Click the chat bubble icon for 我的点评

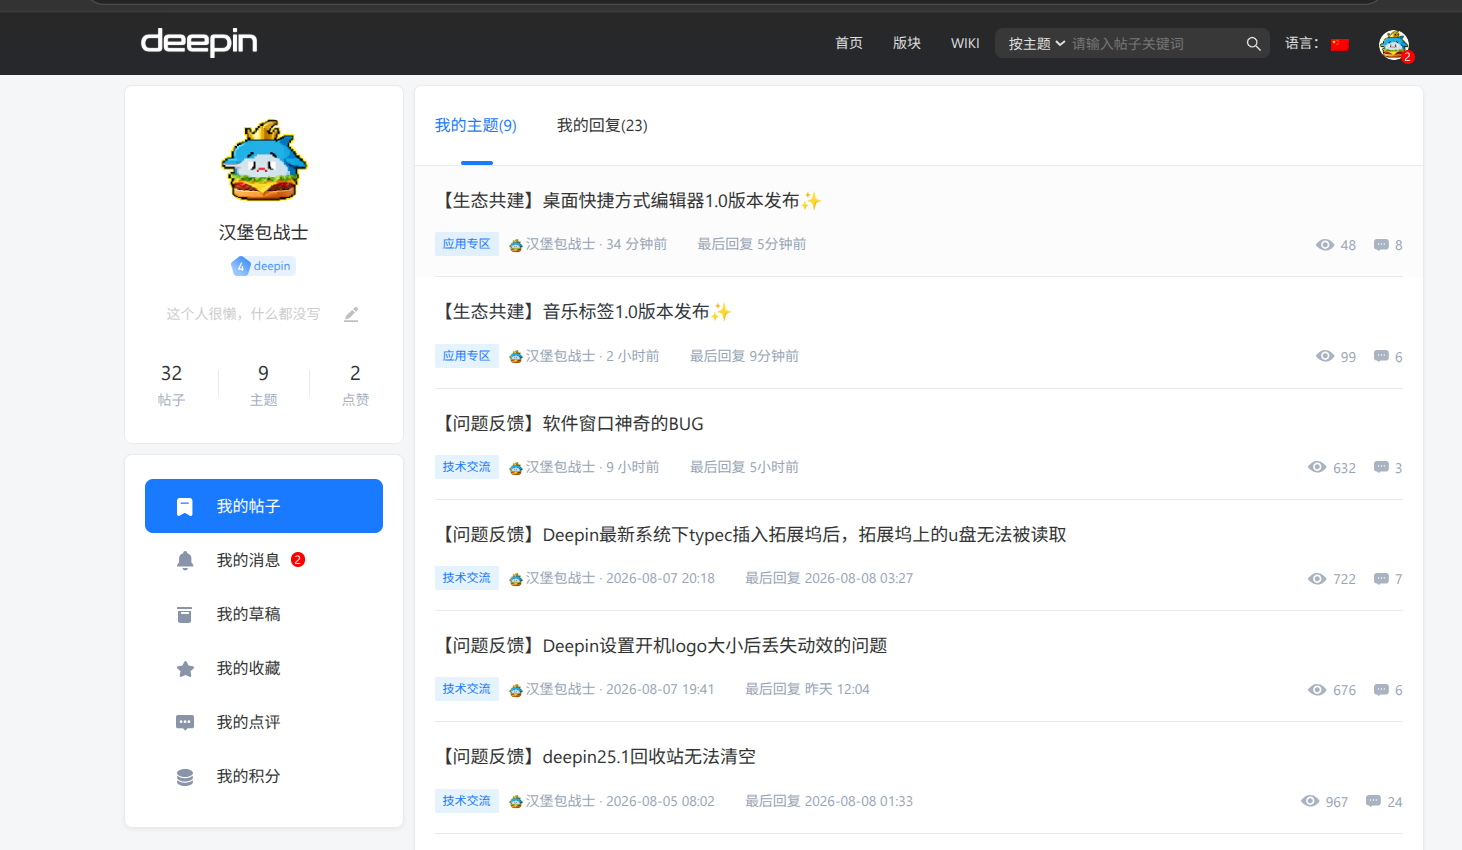click(x=185, y=722)
